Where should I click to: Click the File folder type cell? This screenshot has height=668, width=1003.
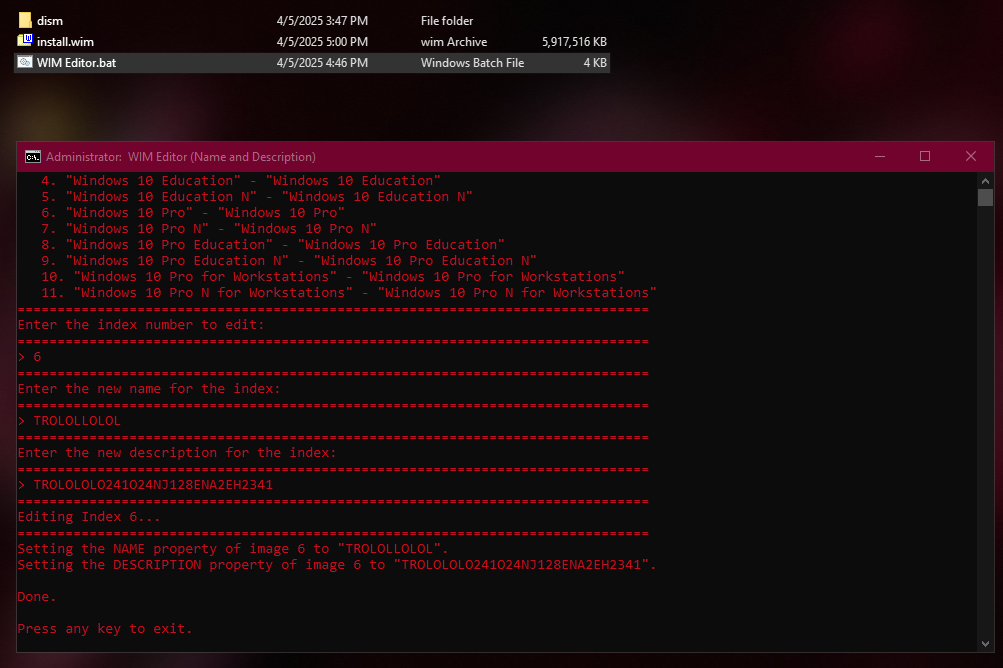(x=446, y=21)
